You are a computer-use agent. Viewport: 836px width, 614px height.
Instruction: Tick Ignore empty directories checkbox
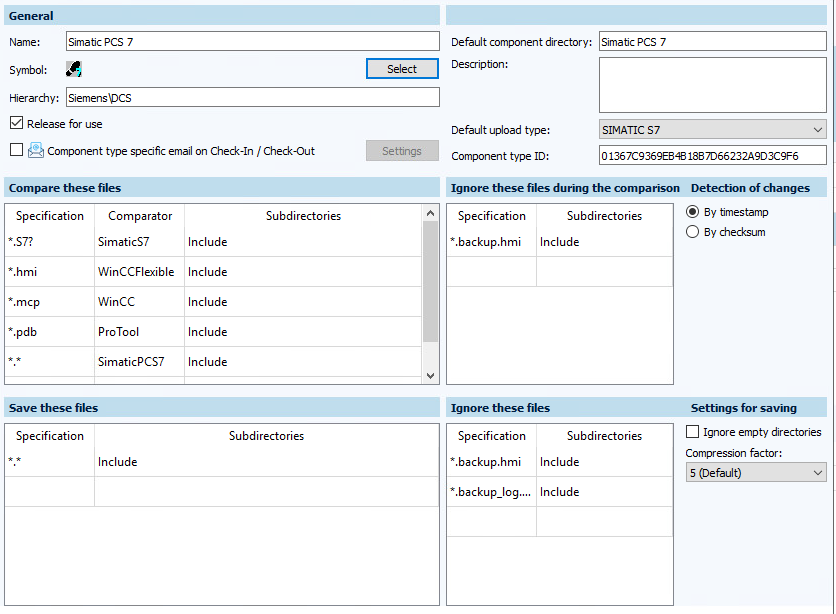(692, 432)
